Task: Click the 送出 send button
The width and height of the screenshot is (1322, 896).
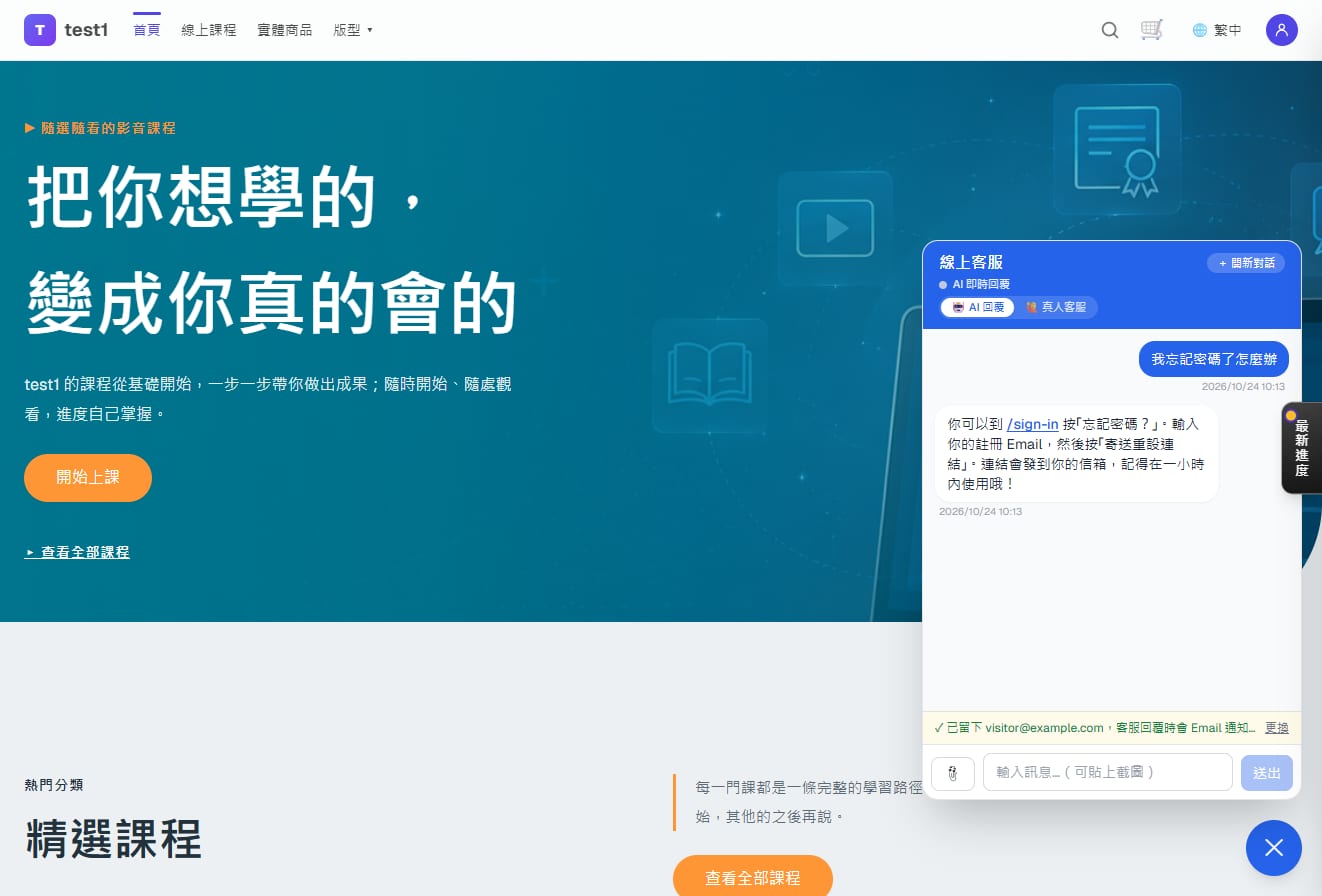Action: (x=1267, y=773)
